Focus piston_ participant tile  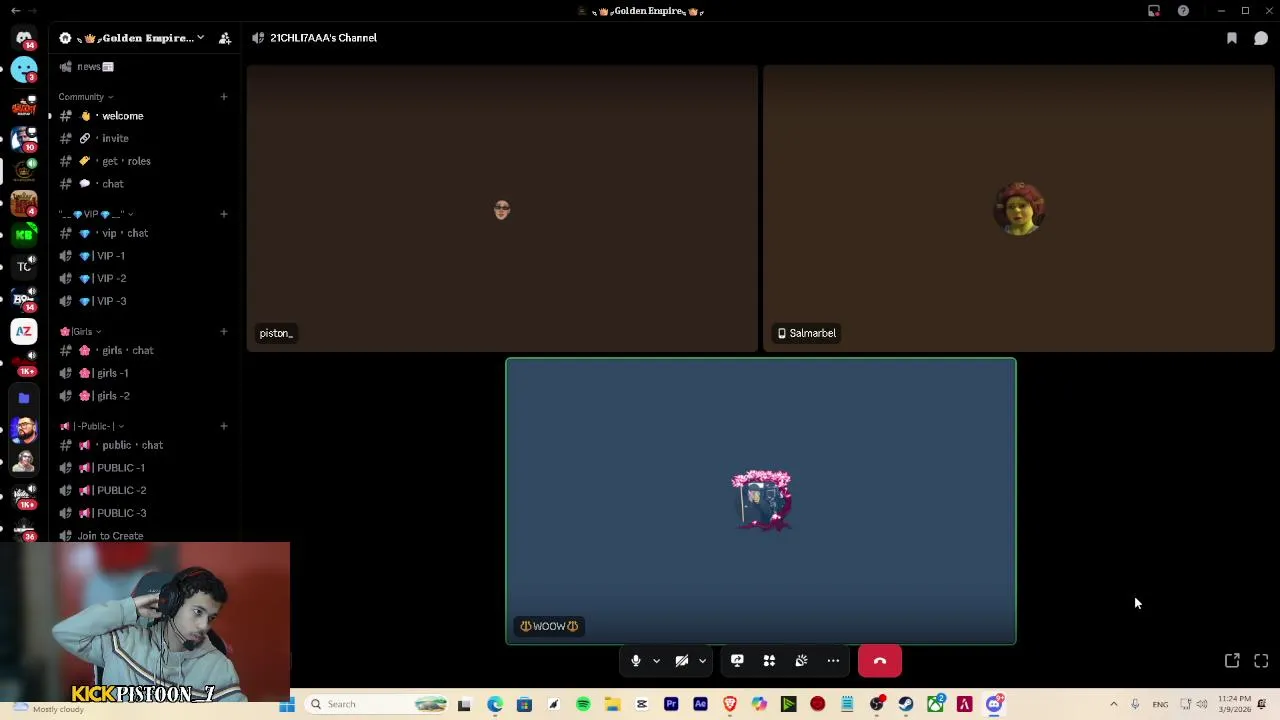tap(502, 209)
